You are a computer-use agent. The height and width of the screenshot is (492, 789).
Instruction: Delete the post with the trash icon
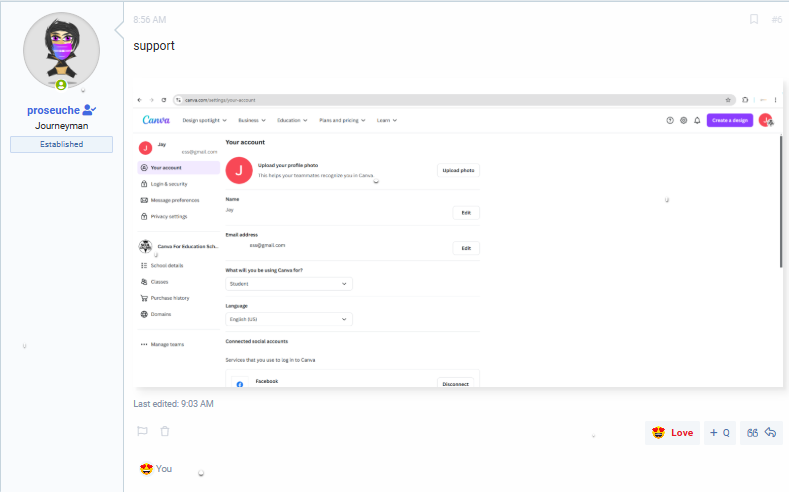point(165,431)
